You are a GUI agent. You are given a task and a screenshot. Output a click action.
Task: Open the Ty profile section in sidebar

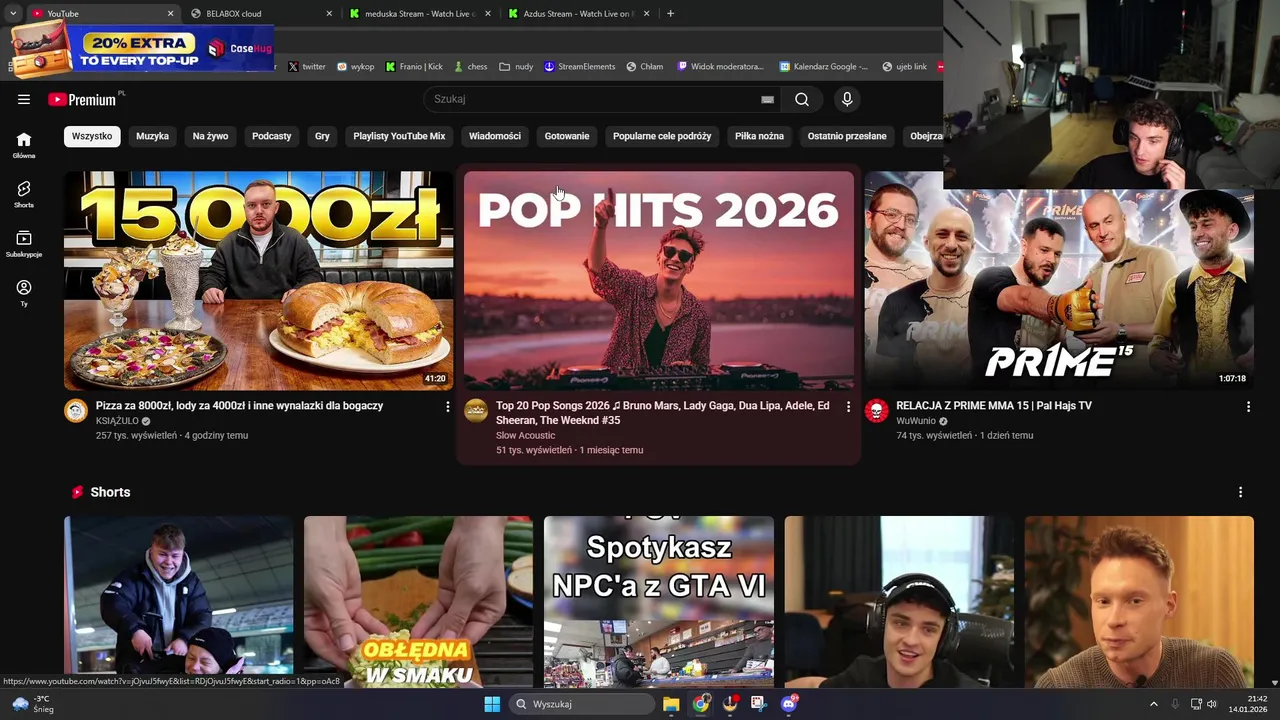click(x=24, y=293)
